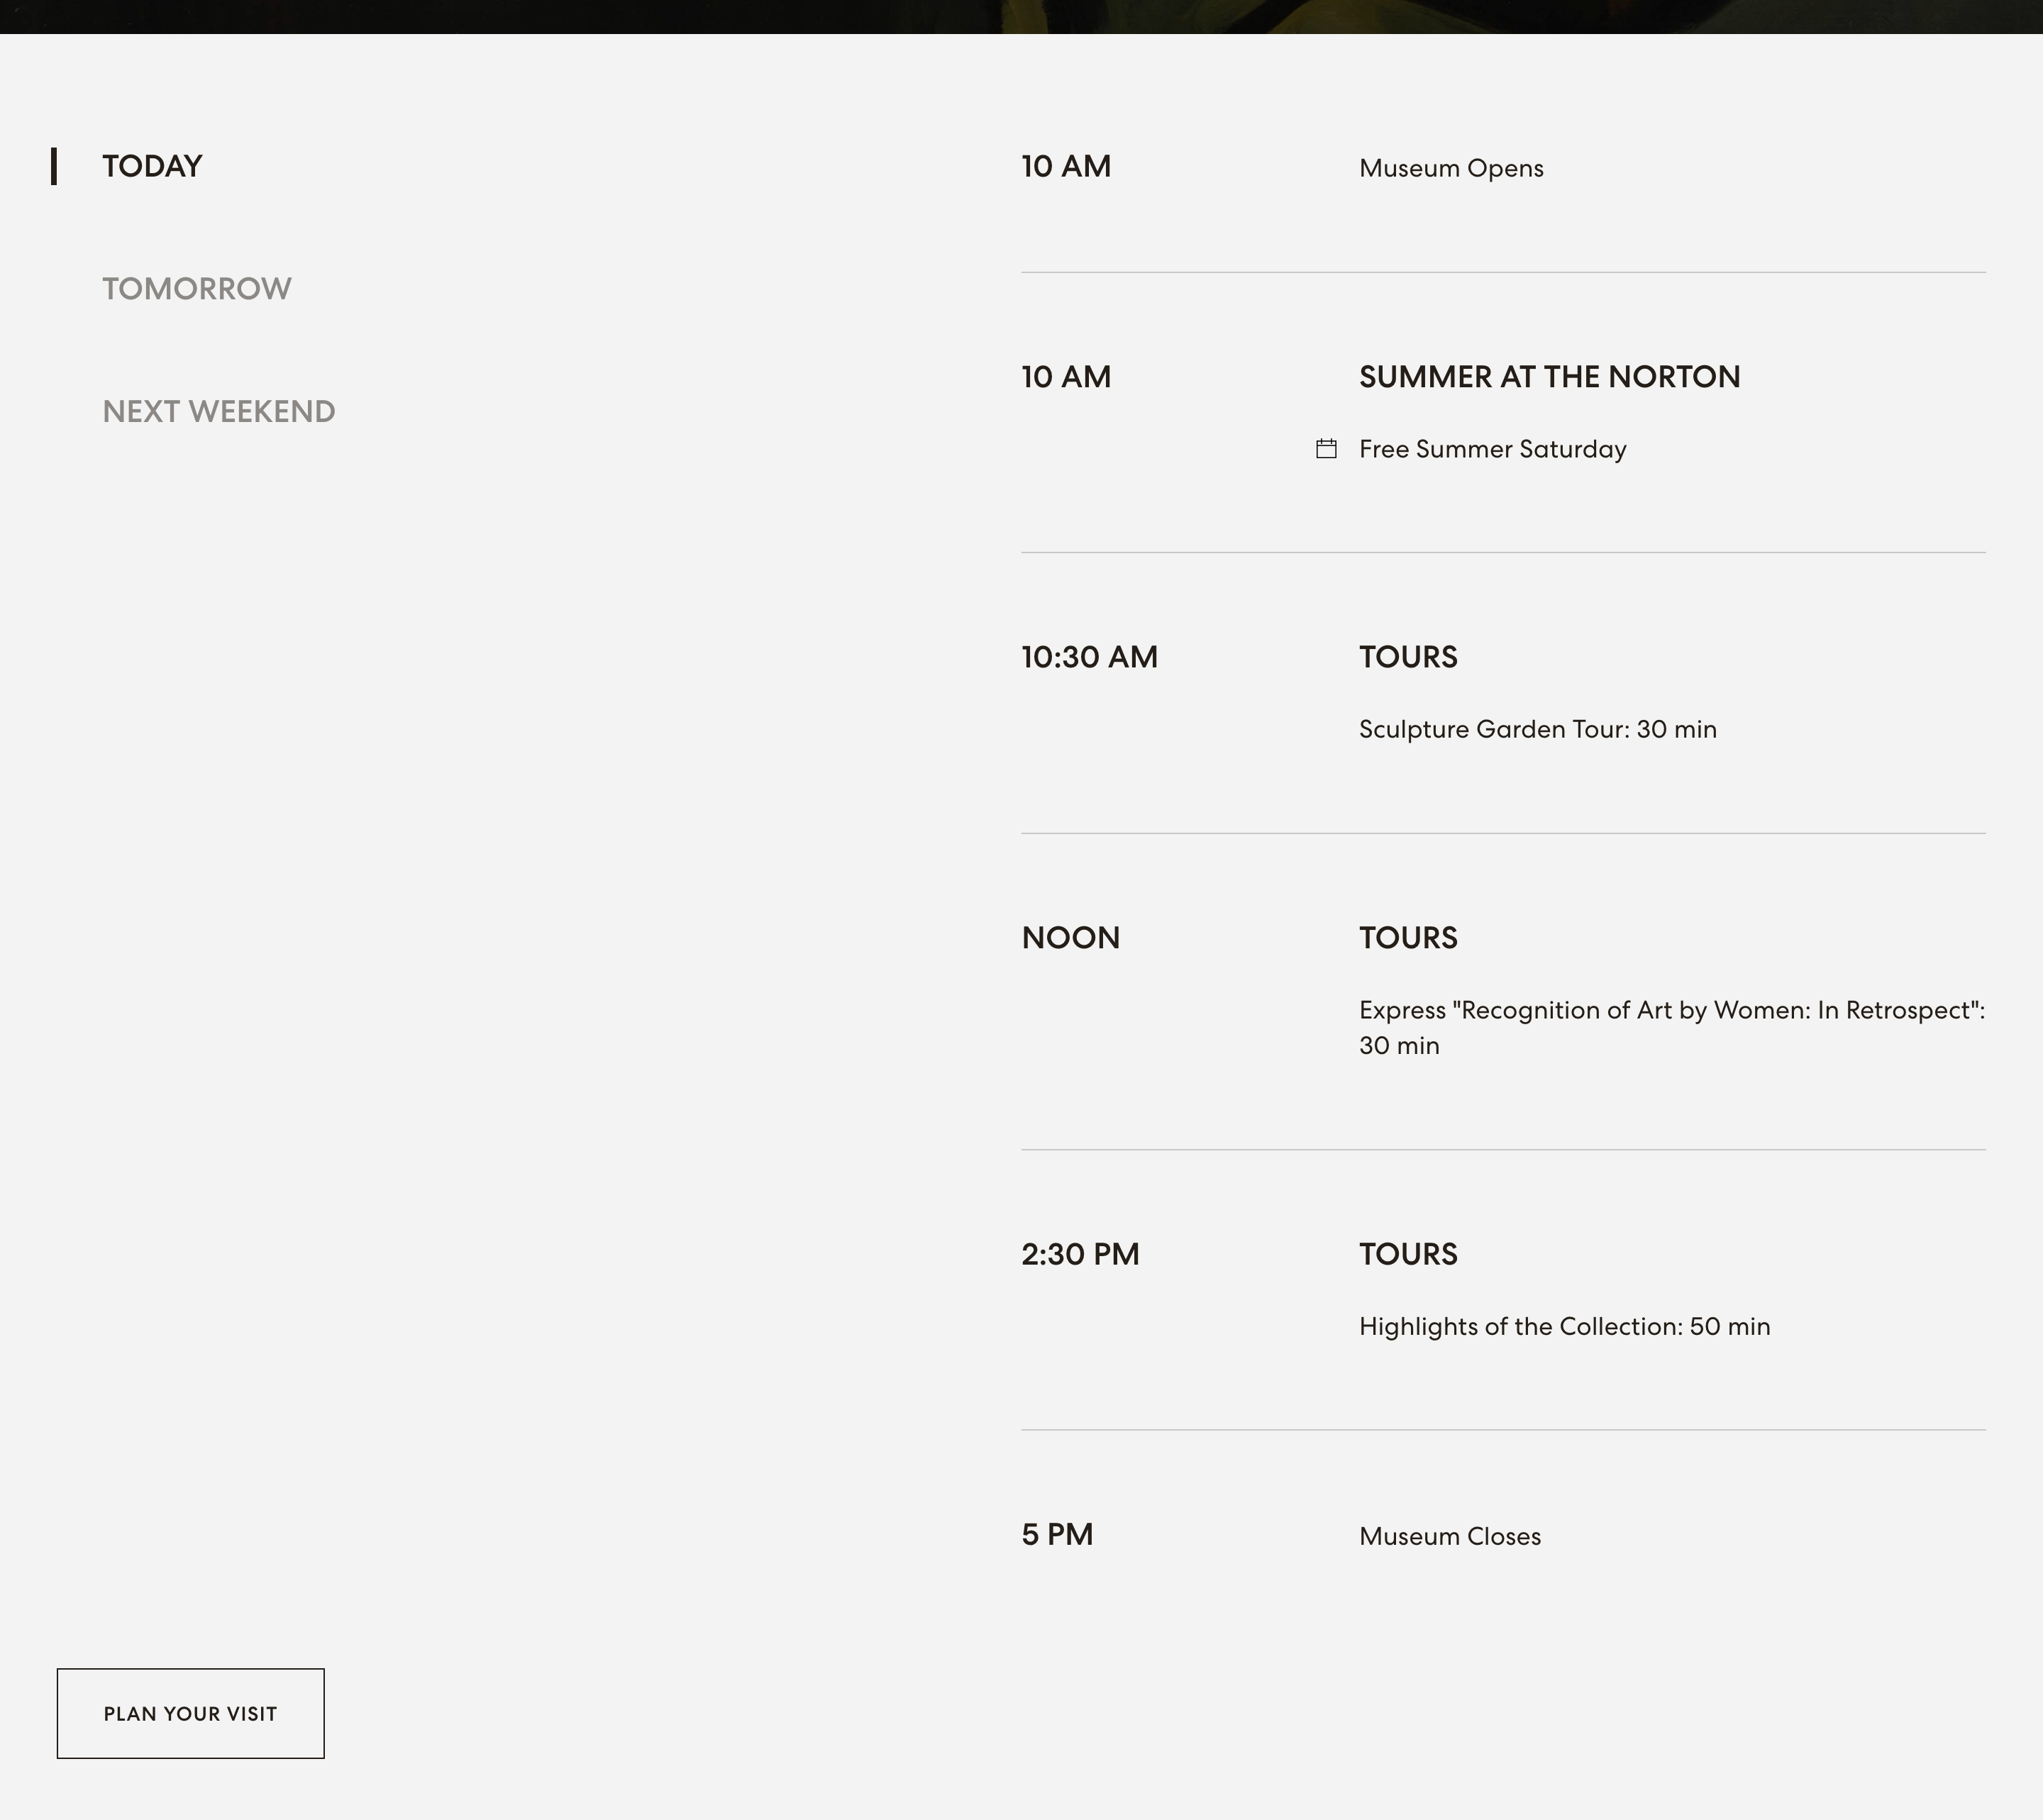Select Highlights of the Collection: 50 min
Screen dimensions: 2043x1820
pyautogui.click(x=1564, y=1326)
